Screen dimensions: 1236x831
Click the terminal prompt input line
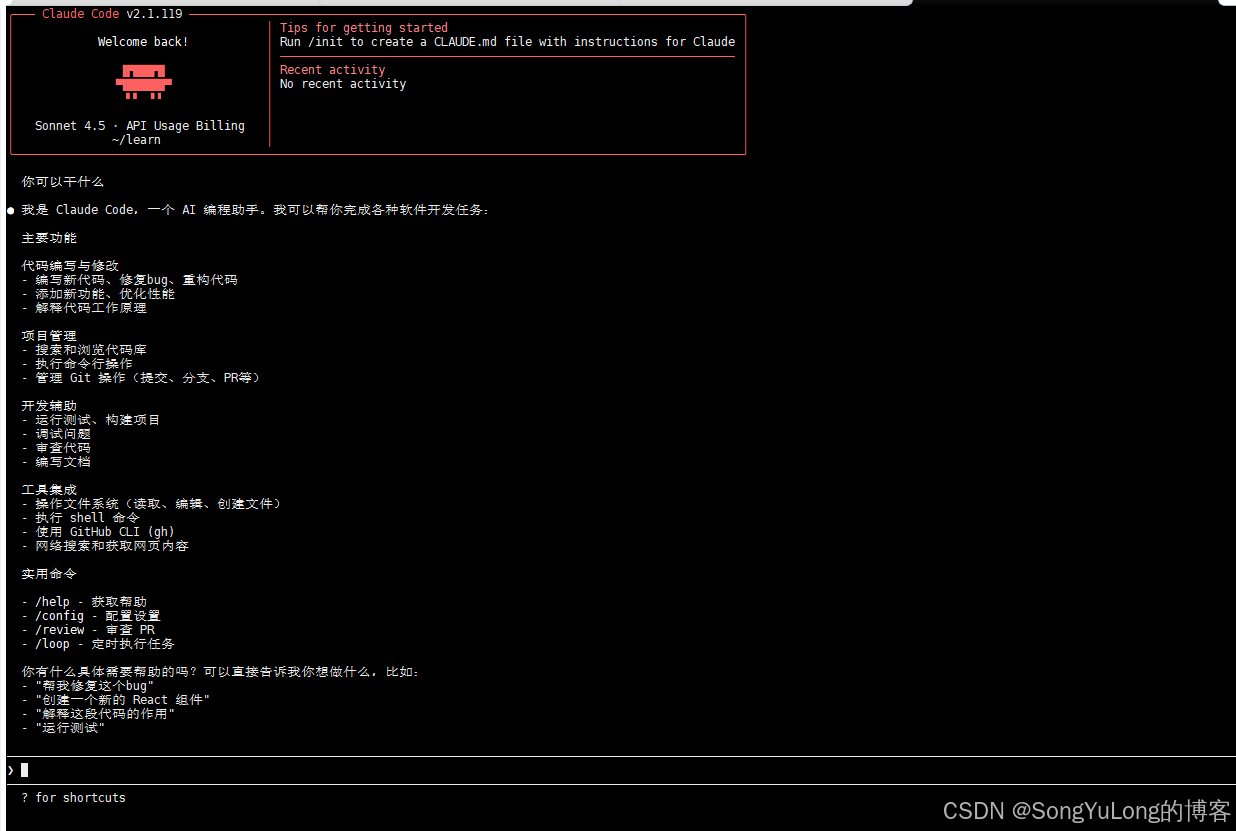tap(620, 770)
